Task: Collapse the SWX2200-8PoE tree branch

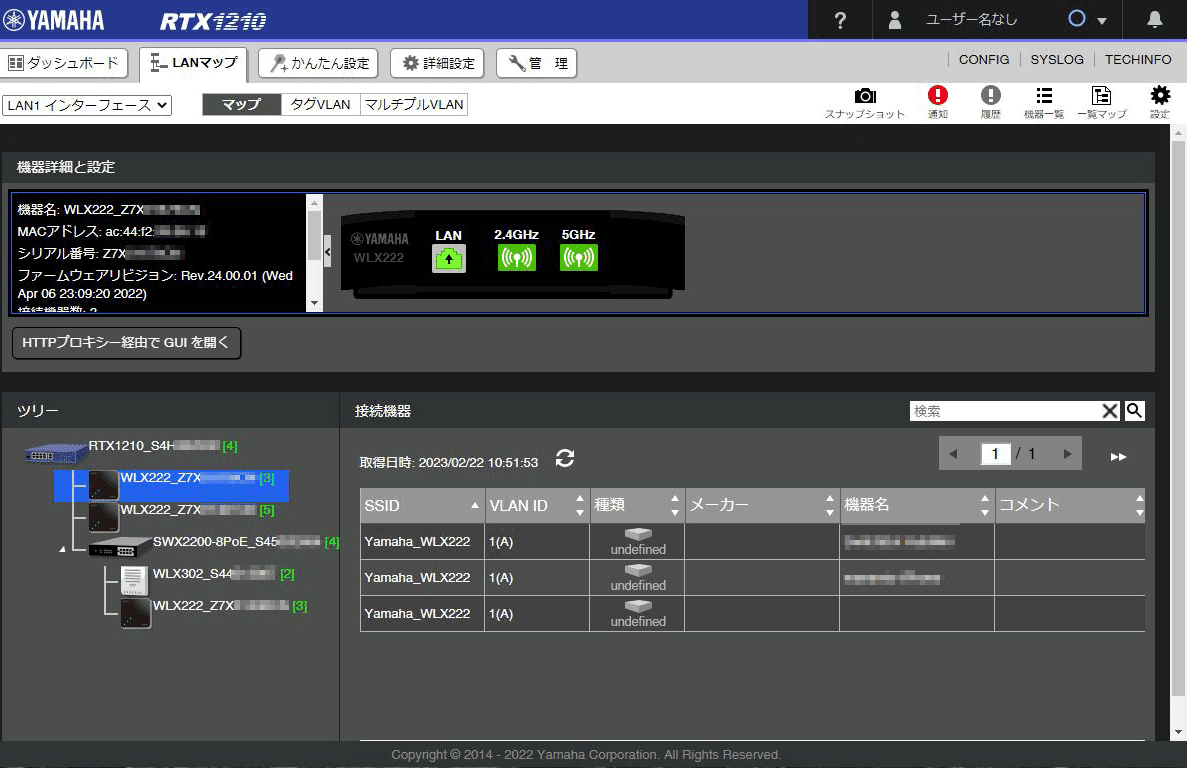Action: coord(62,547)
